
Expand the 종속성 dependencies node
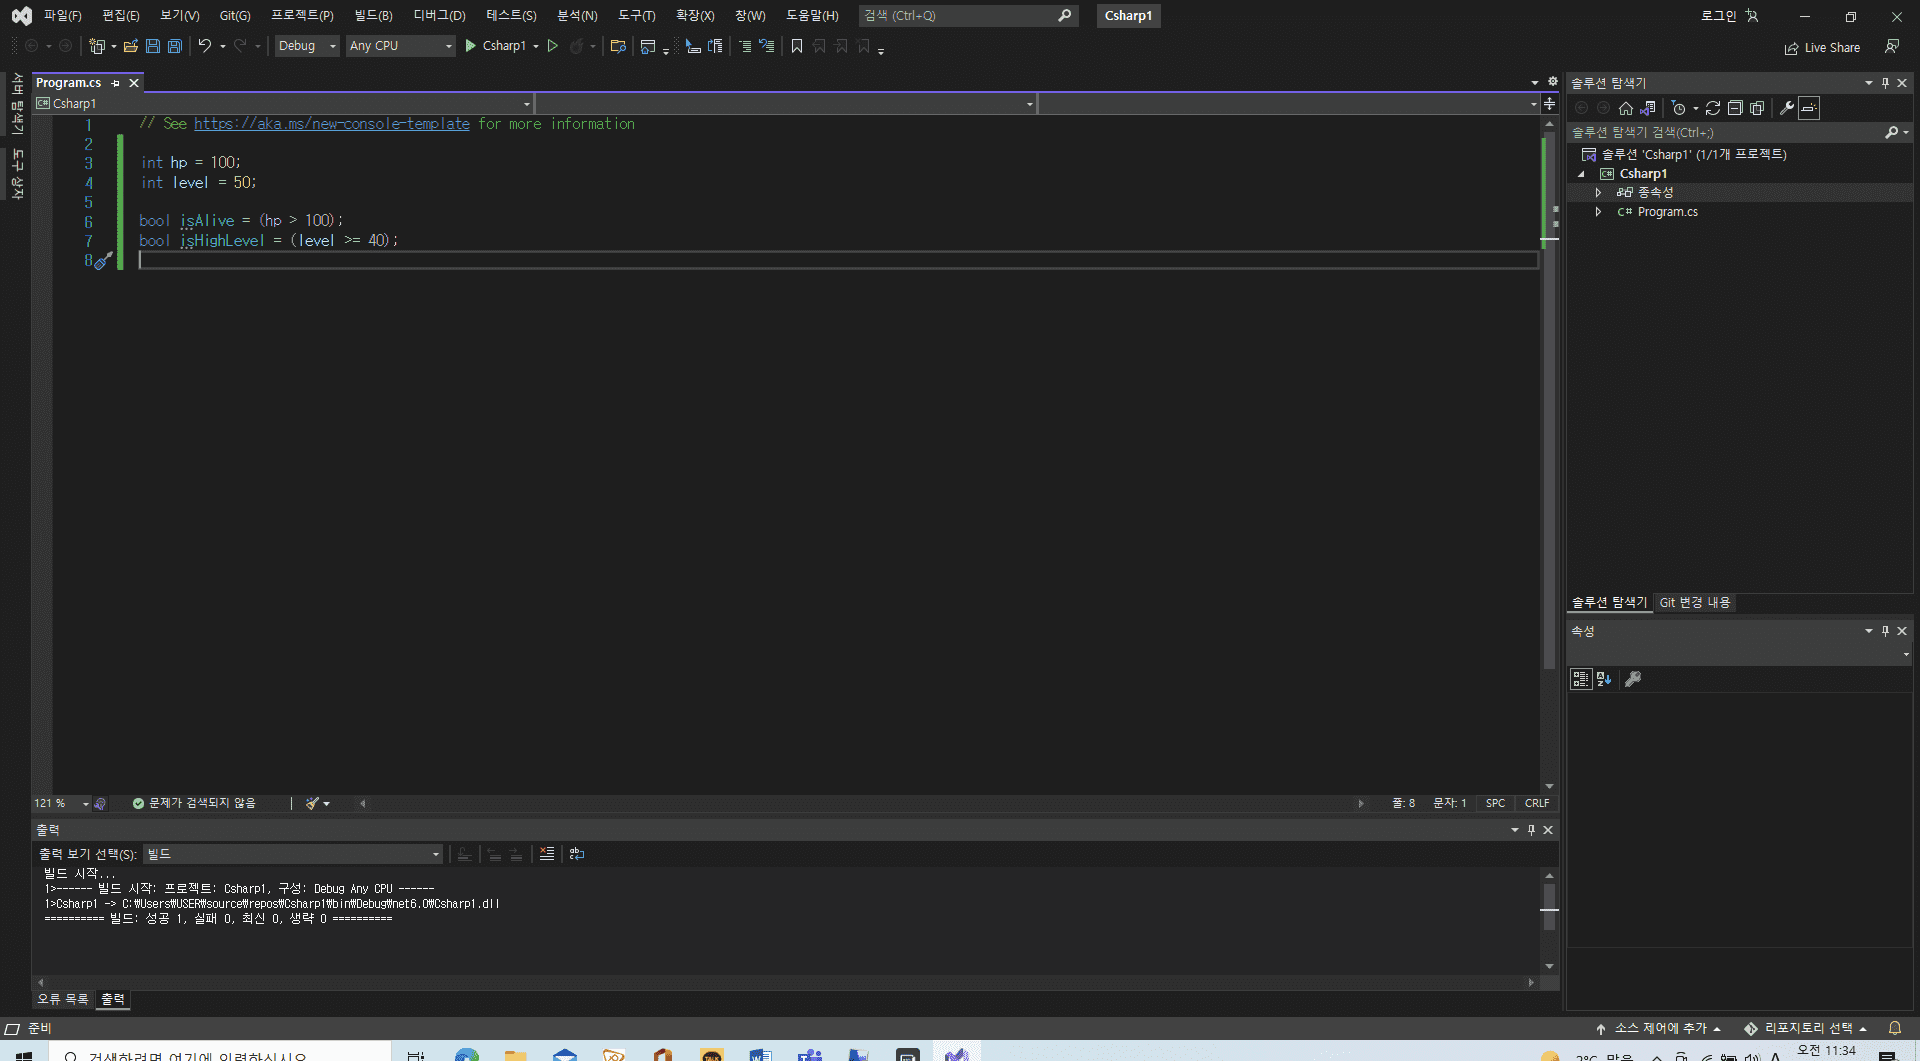[x=1598, y=193]
